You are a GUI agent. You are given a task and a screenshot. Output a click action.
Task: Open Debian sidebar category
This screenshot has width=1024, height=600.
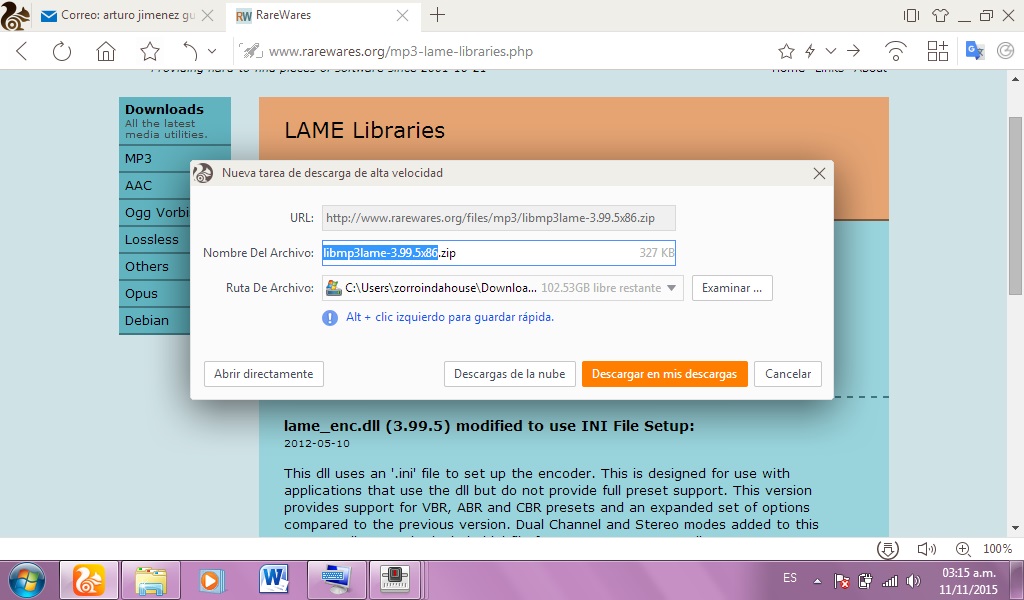[x=147, y=321]
